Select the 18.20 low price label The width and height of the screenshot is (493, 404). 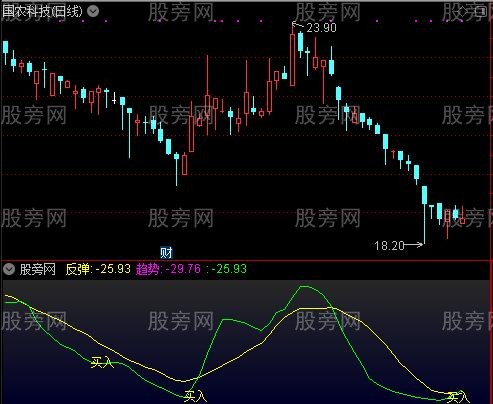tap(389, 246)
